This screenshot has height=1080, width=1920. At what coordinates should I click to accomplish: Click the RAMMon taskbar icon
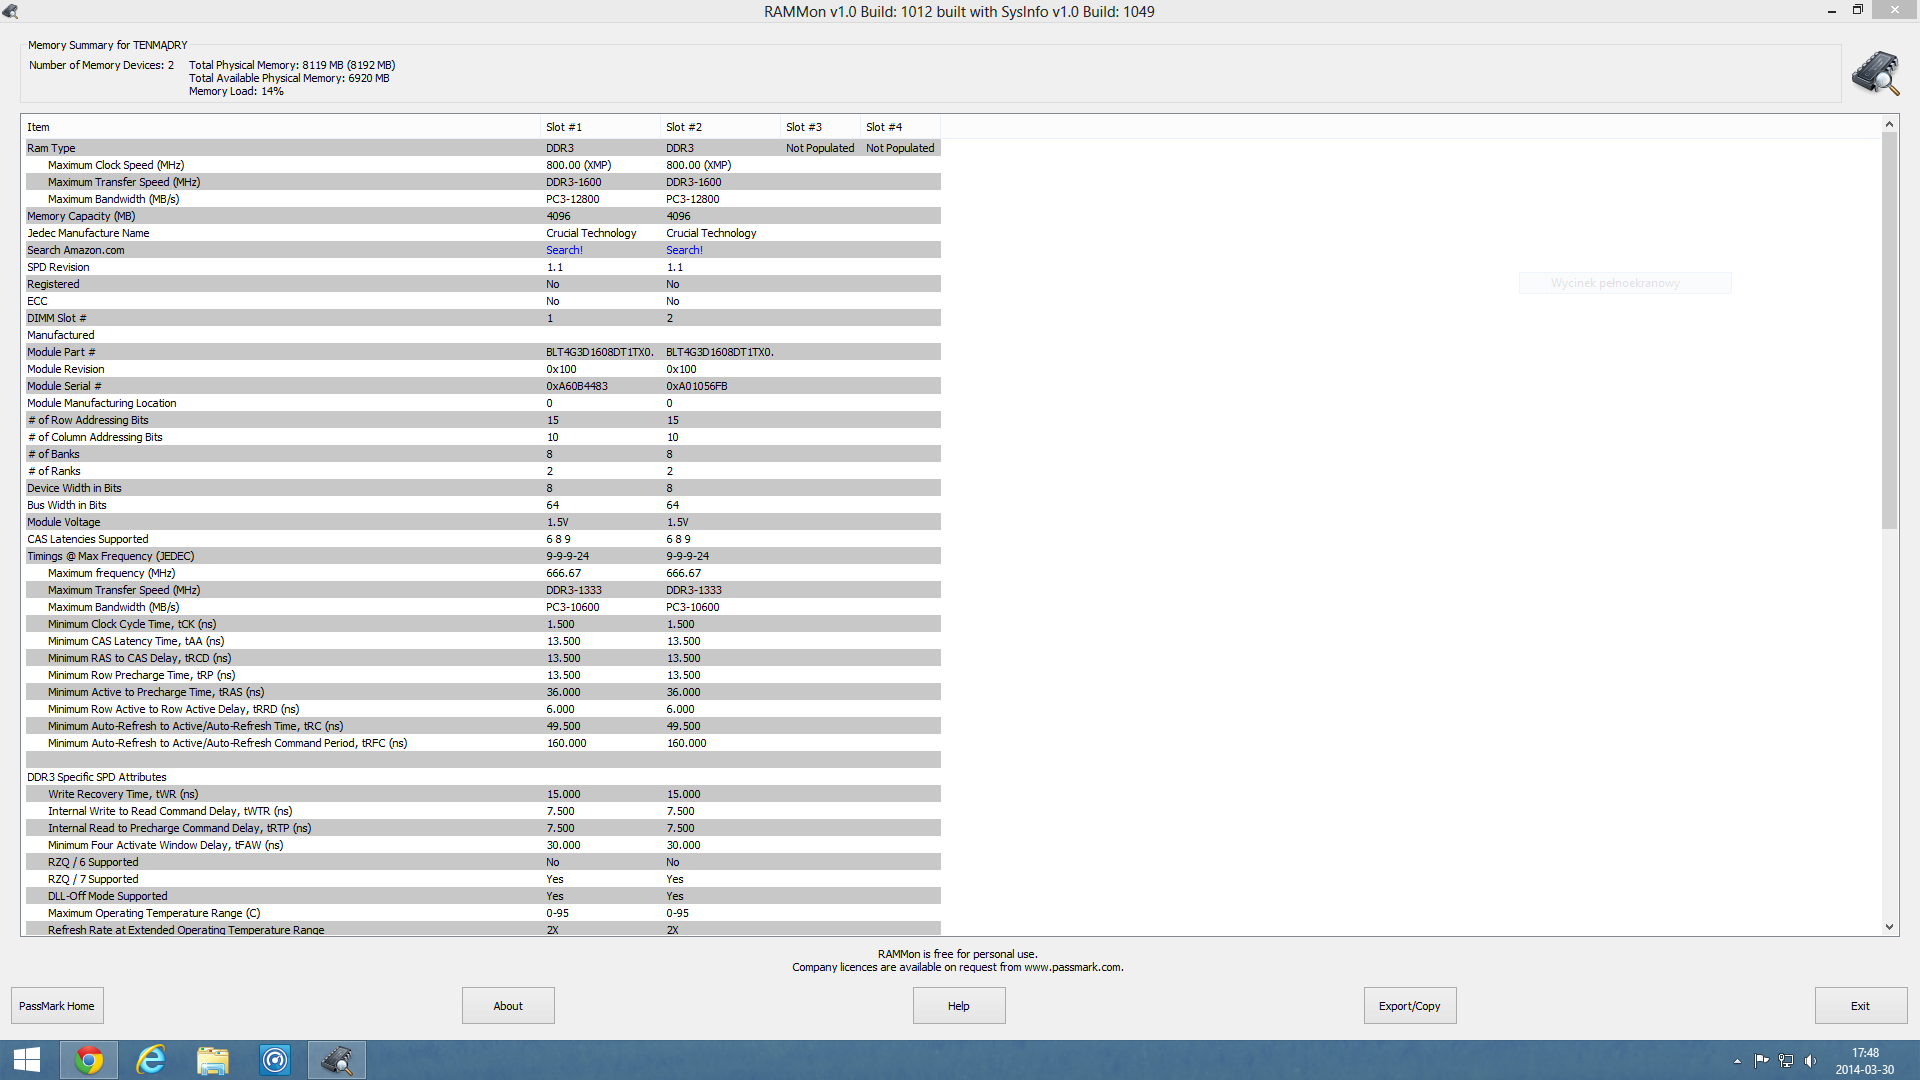coord(337,1060)
